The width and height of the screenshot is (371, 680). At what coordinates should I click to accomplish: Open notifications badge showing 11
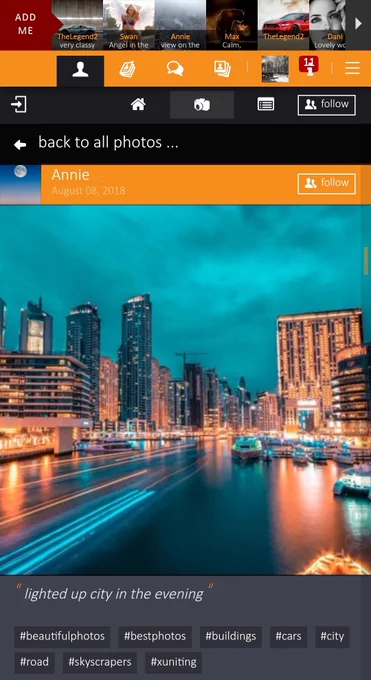309,65
